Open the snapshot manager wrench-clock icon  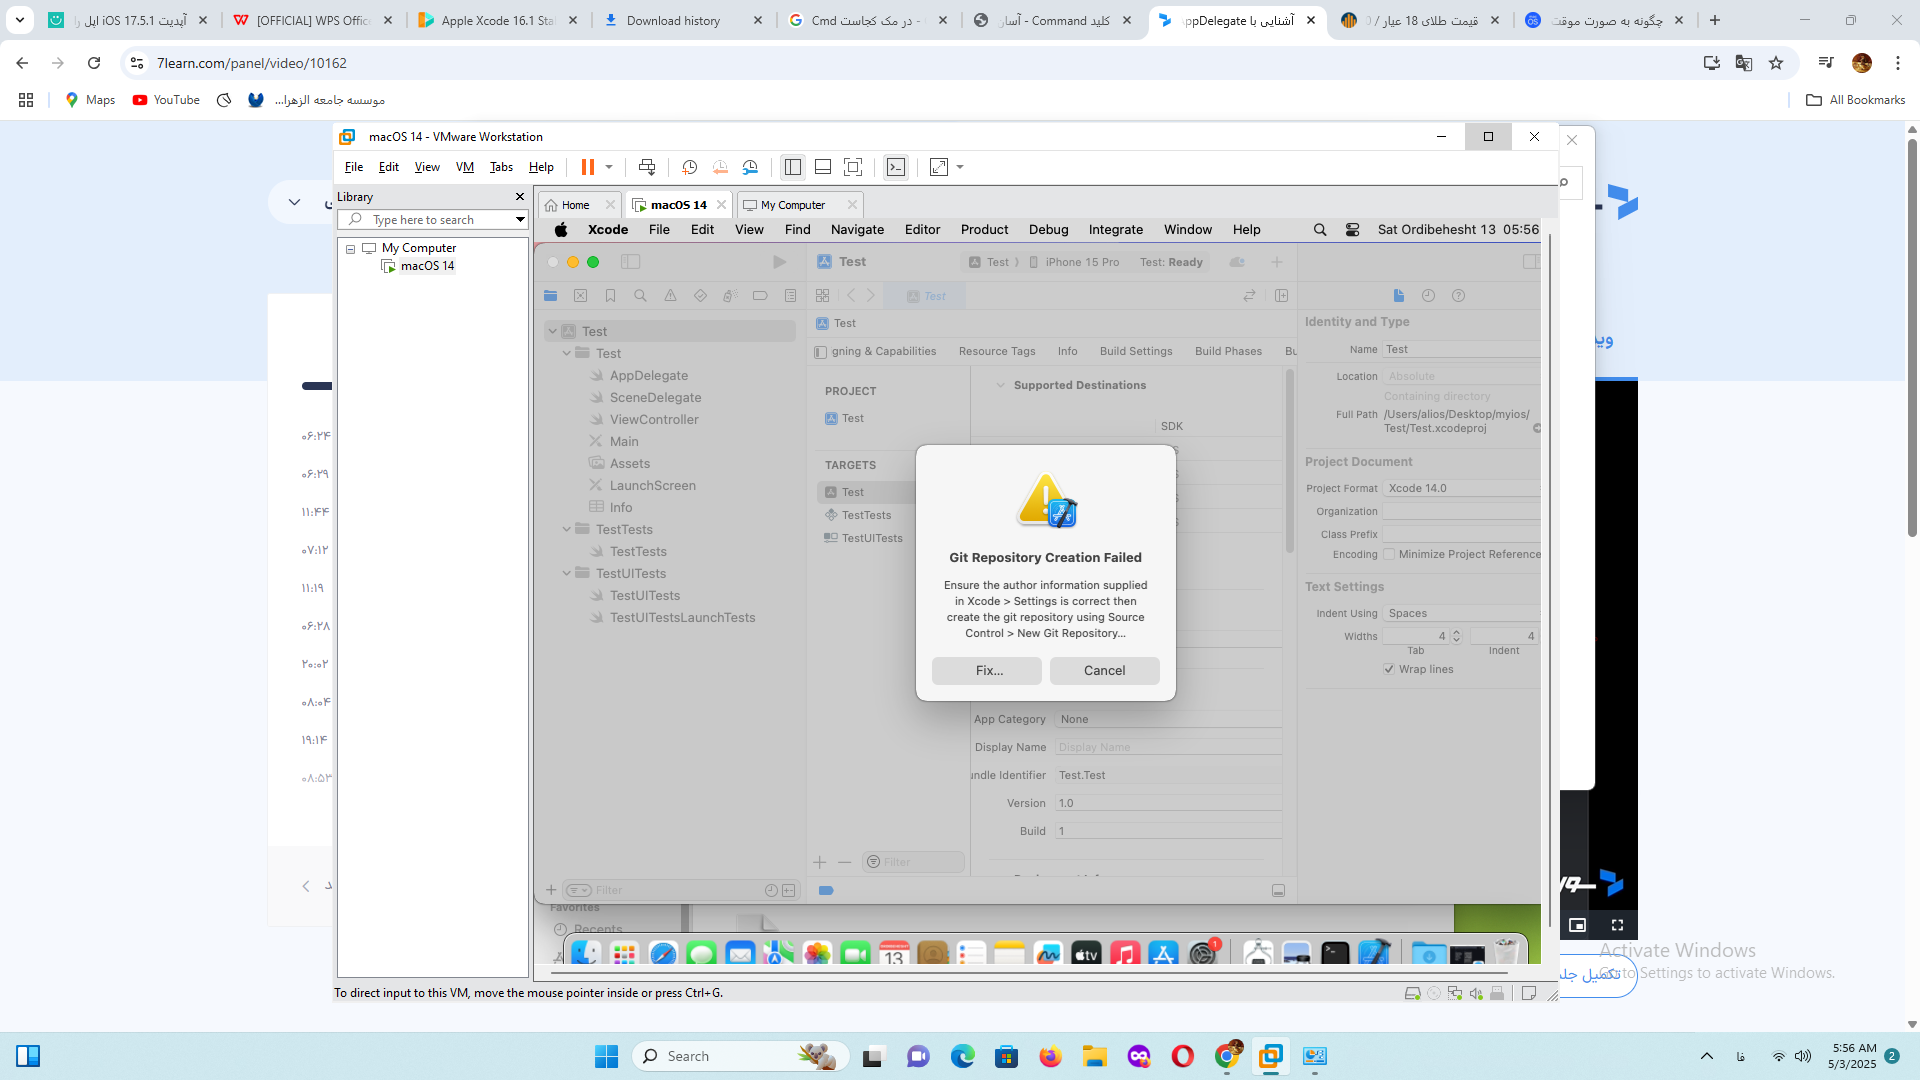[750, 167]
